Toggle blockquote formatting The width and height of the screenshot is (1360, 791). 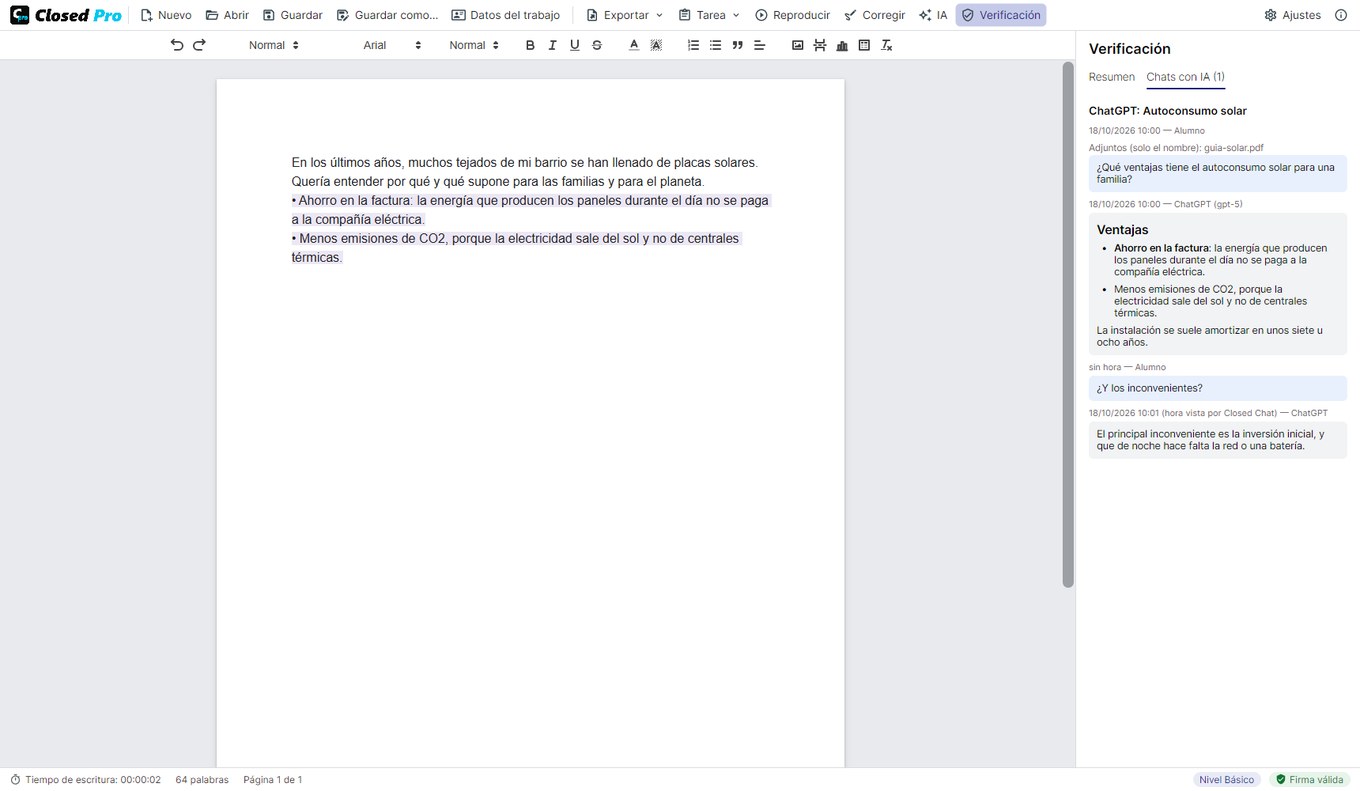[x=737, y=45]
